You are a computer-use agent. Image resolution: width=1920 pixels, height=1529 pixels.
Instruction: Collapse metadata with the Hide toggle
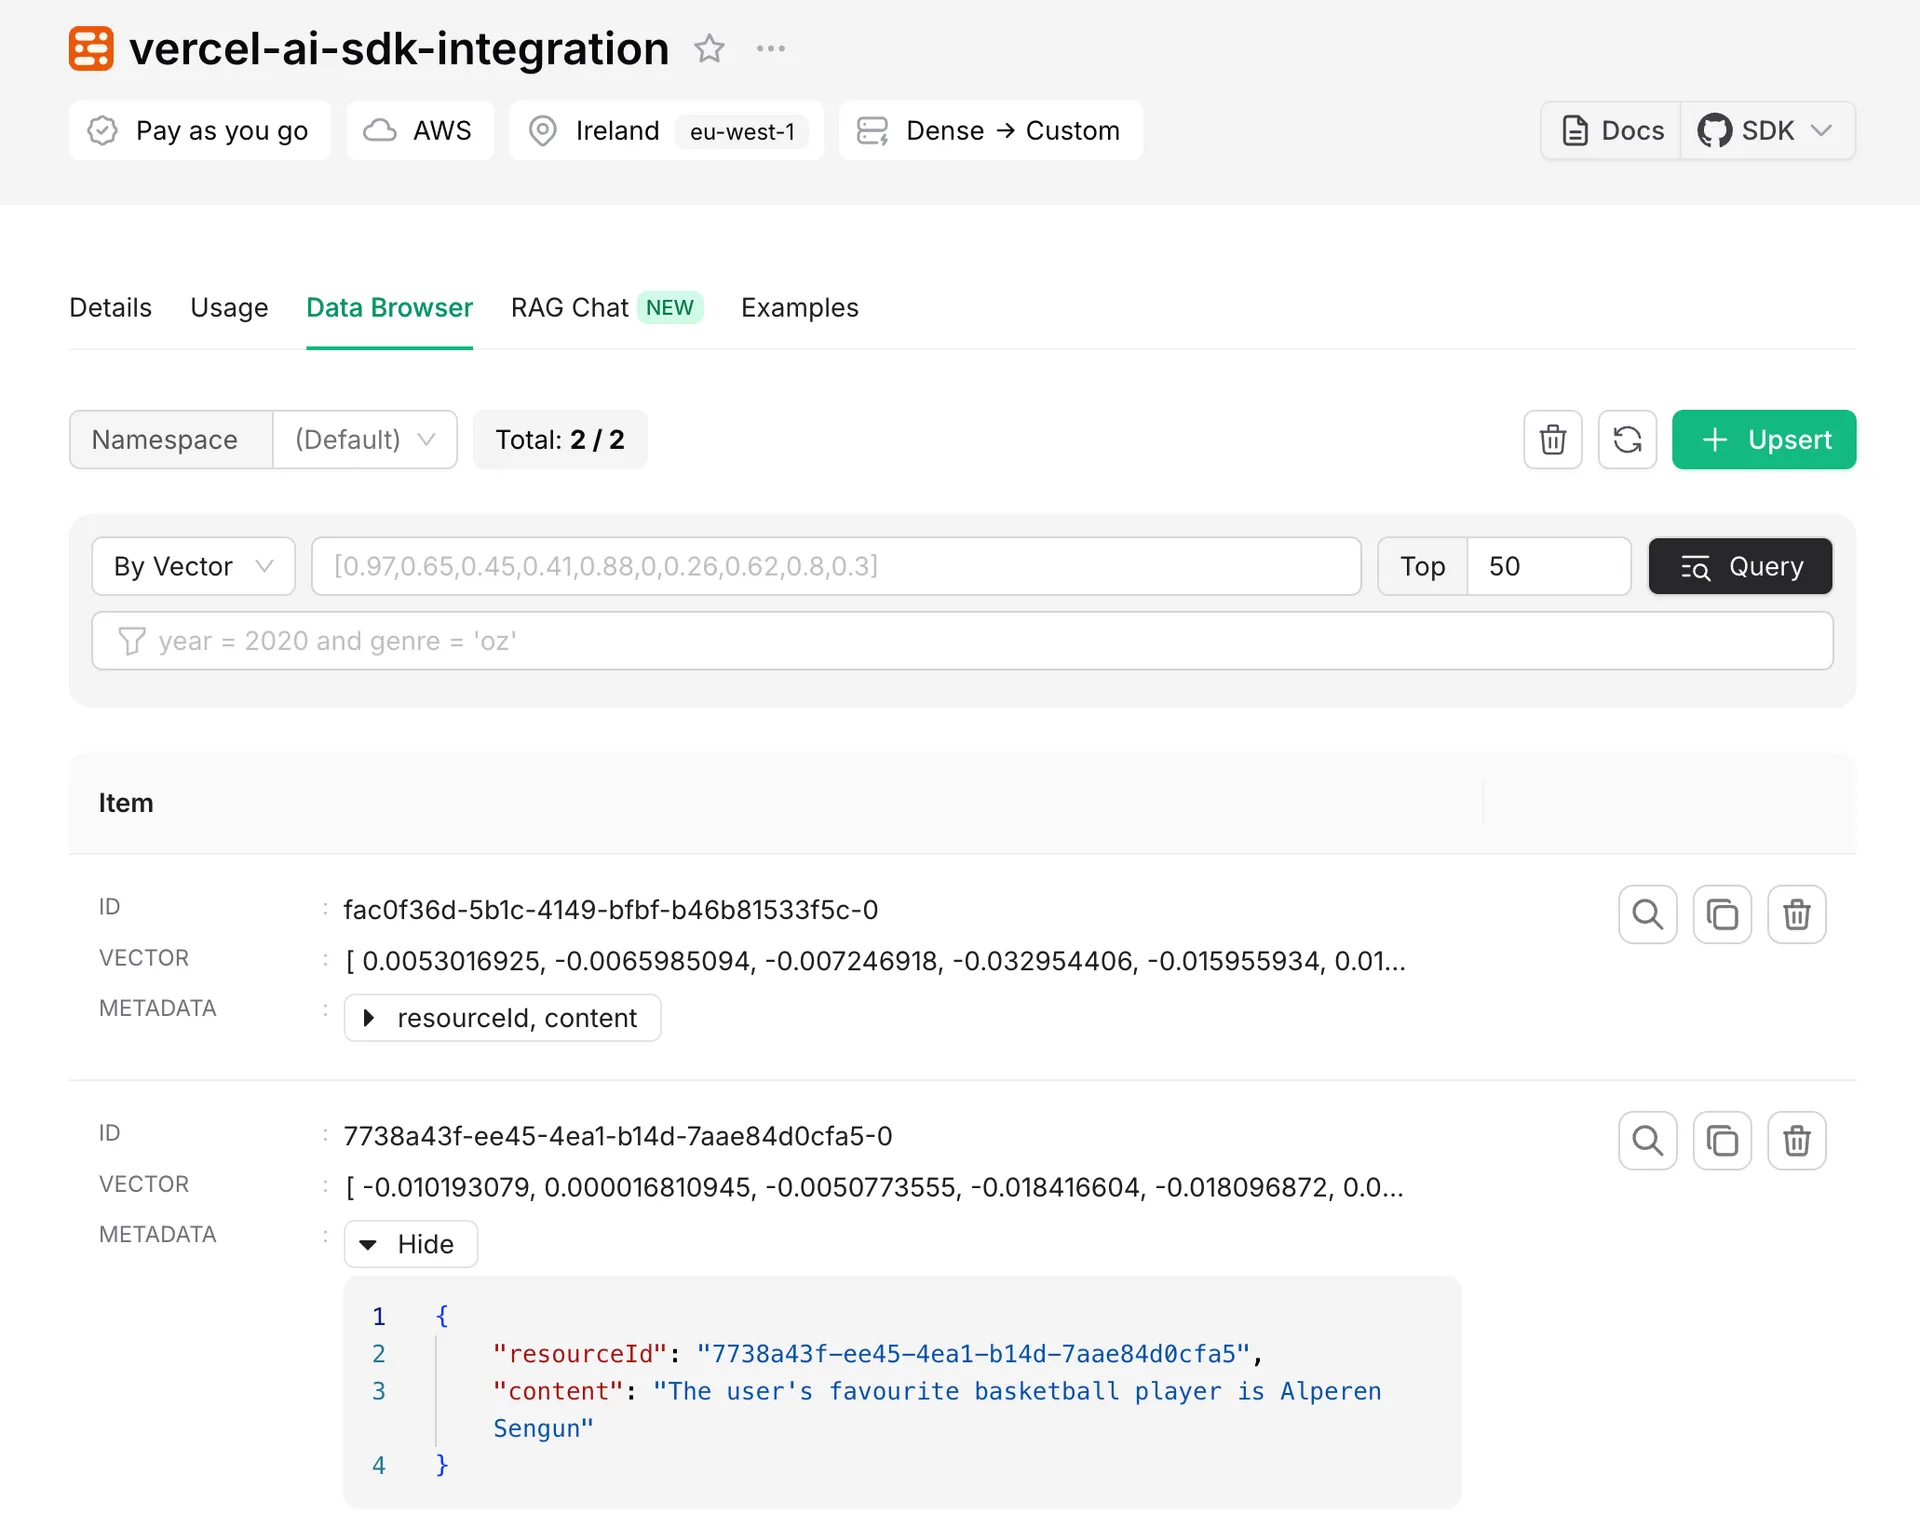coord(410,1244)
